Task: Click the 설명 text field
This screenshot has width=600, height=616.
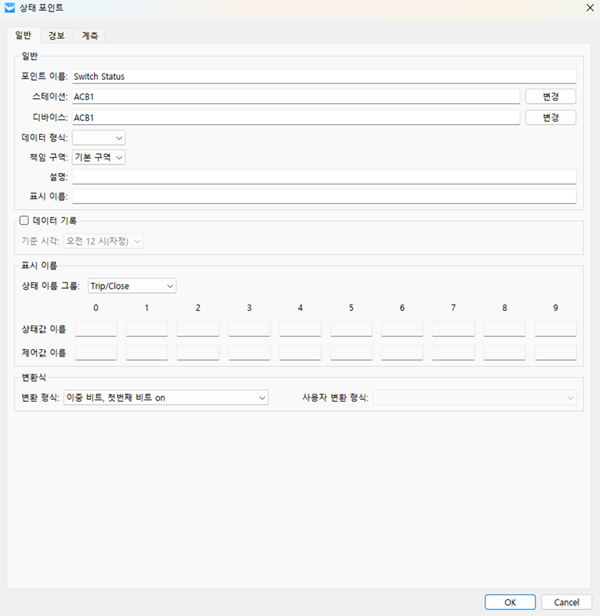Action: coord(324,177)
